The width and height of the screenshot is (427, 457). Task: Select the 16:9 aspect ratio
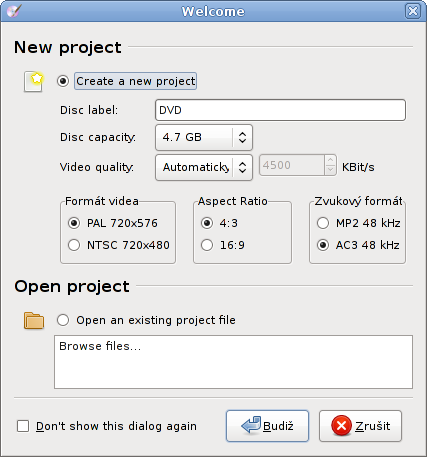click(207, 245)
